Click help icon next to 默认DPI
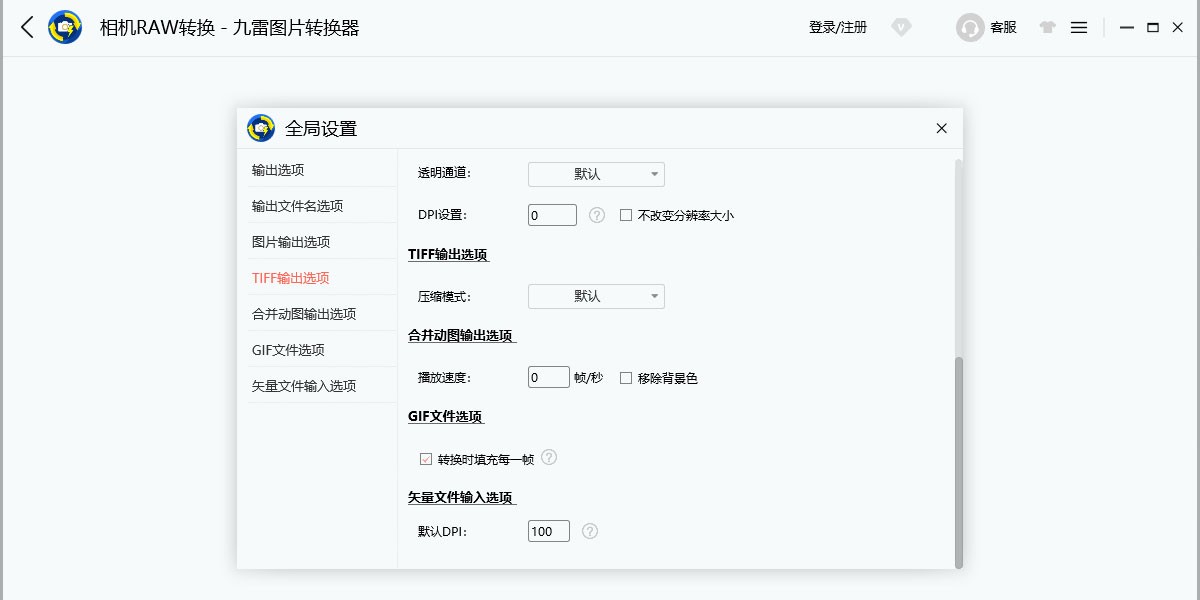The image size is (1200, 600). tap(590, 531)
